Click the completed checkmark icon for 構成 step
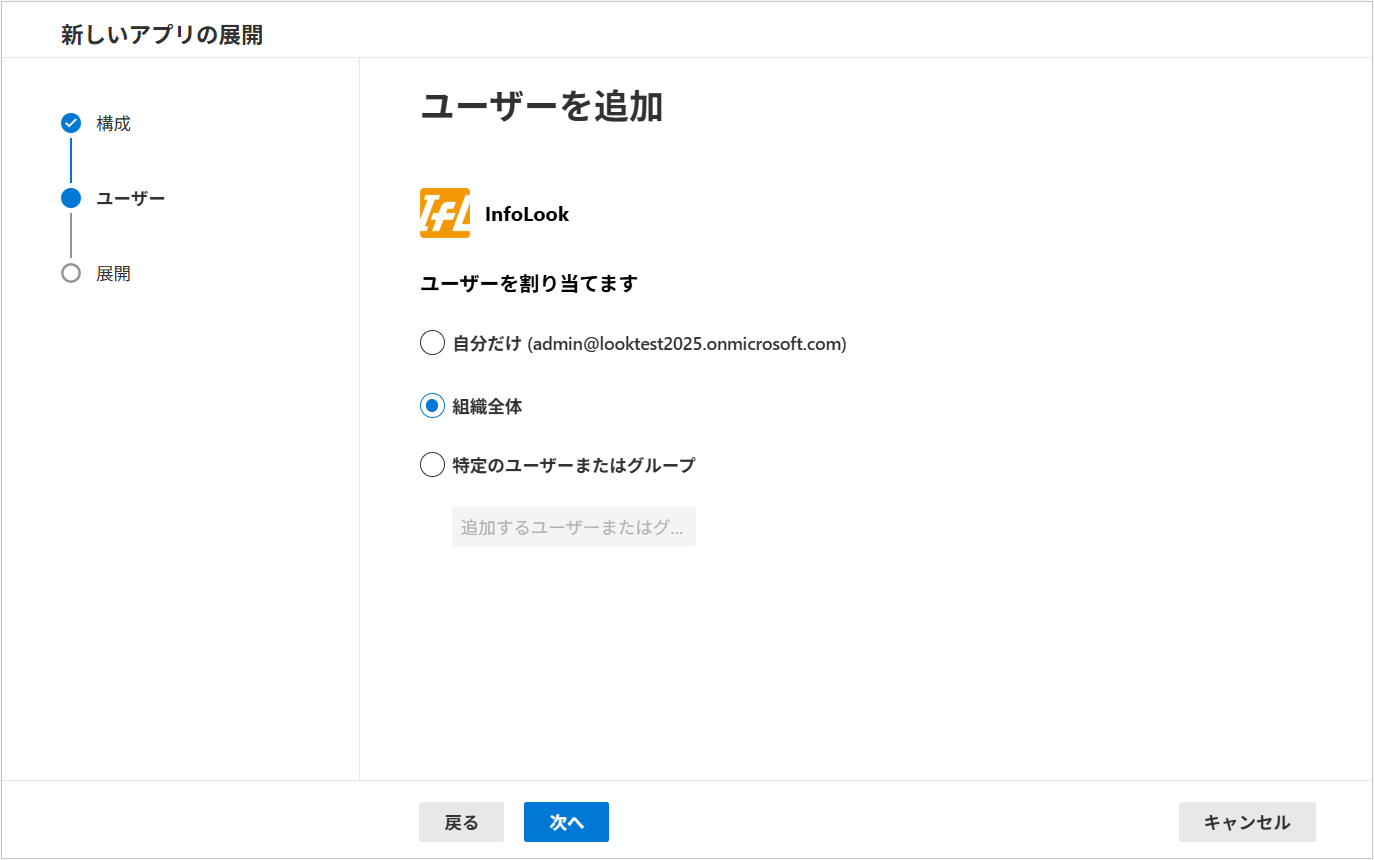 click(x=70, y=123)
